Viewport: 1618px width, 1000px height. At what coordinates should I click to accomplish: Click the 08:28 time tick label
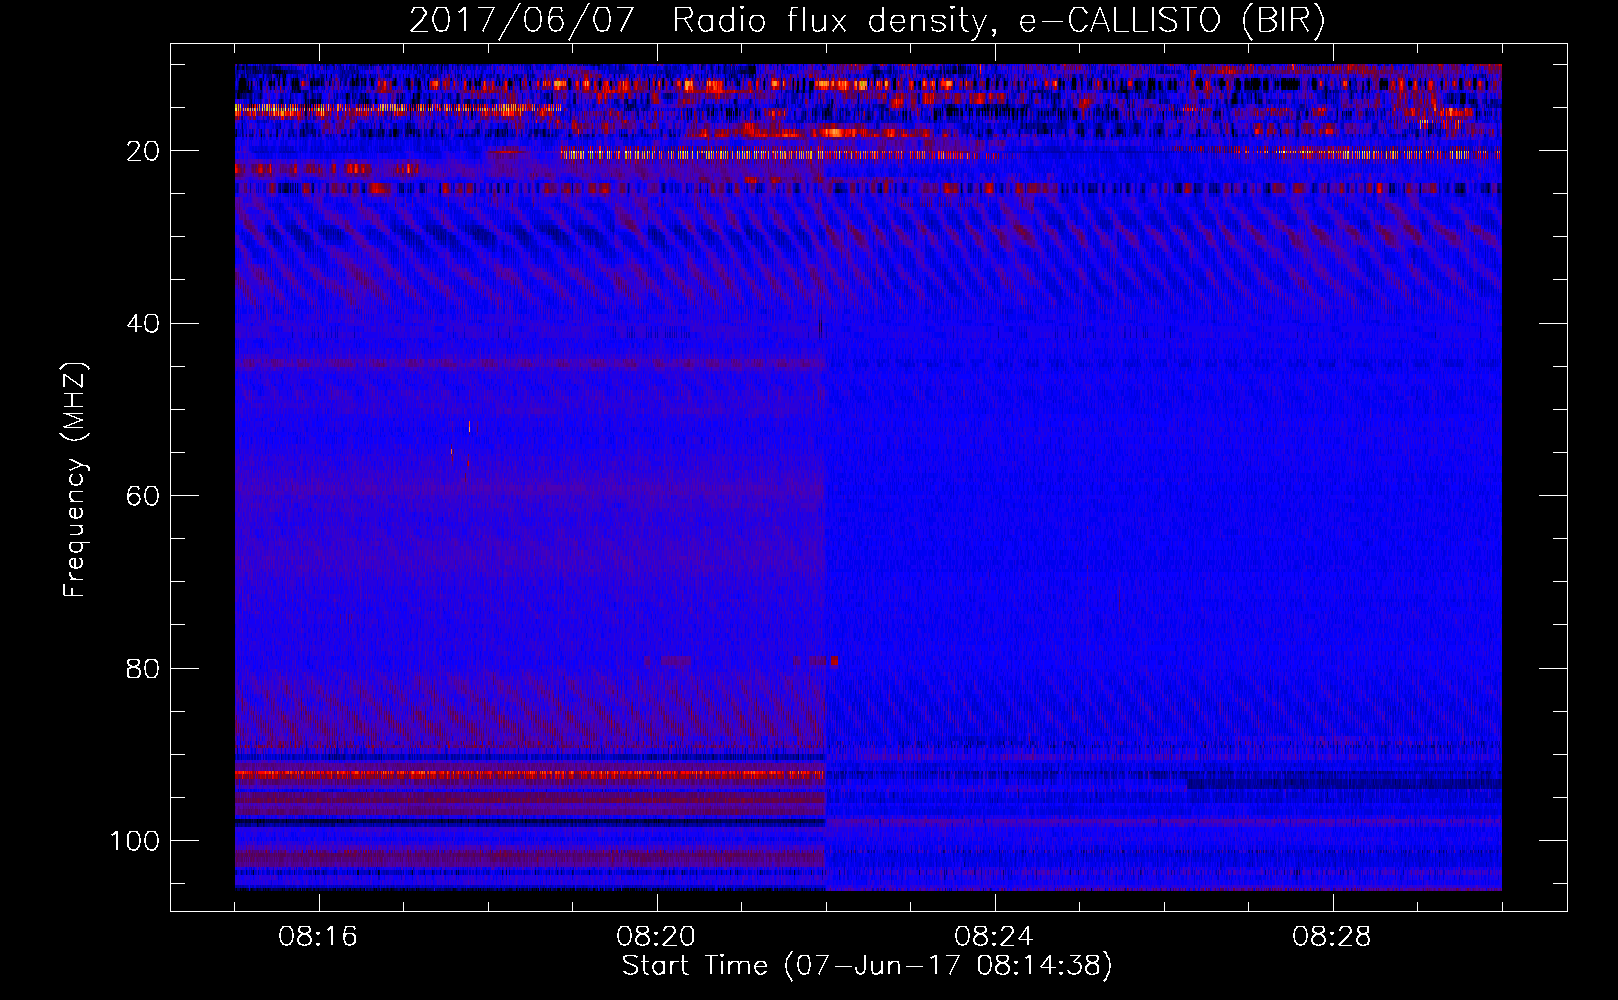pyautogui.click(x=1332, y=937)
